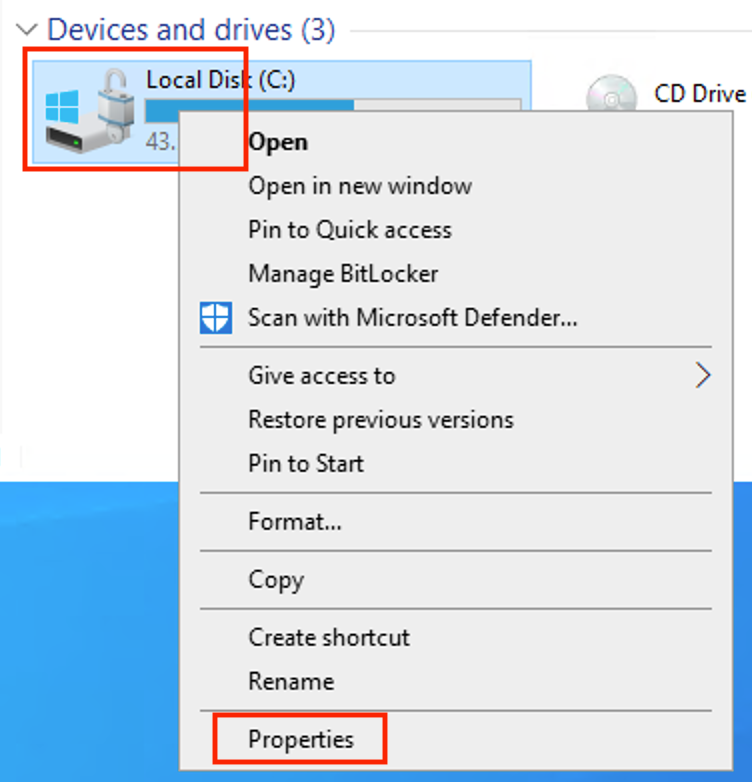Click Restore previous versions

[x=455, y=420]
